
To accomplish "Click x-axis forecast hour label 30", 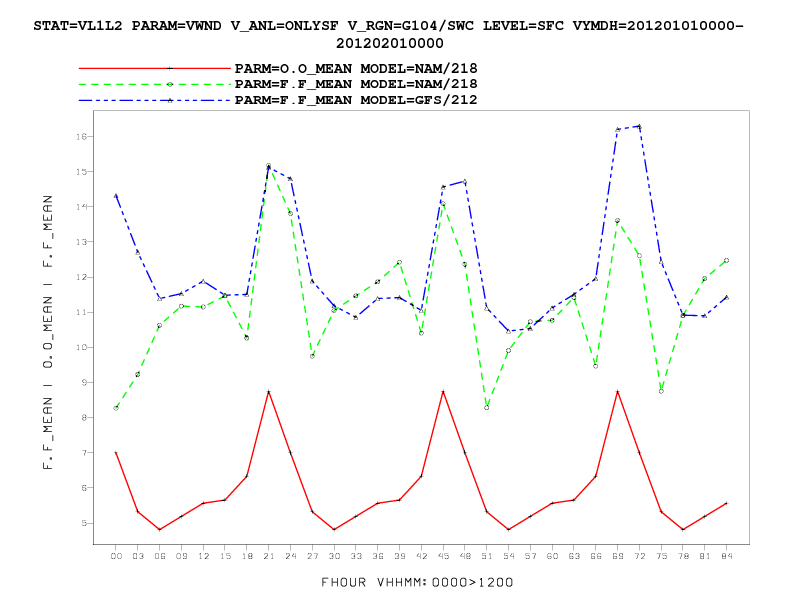I will tap(334, 556).
